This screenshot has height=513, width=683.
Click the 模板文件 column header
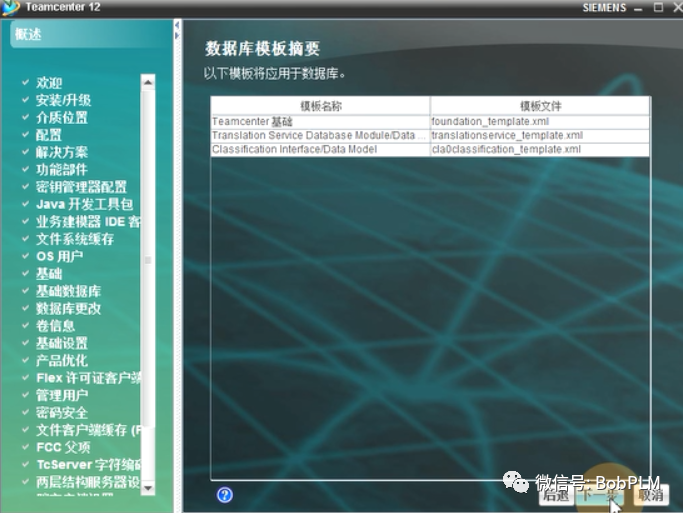(540, 106)
